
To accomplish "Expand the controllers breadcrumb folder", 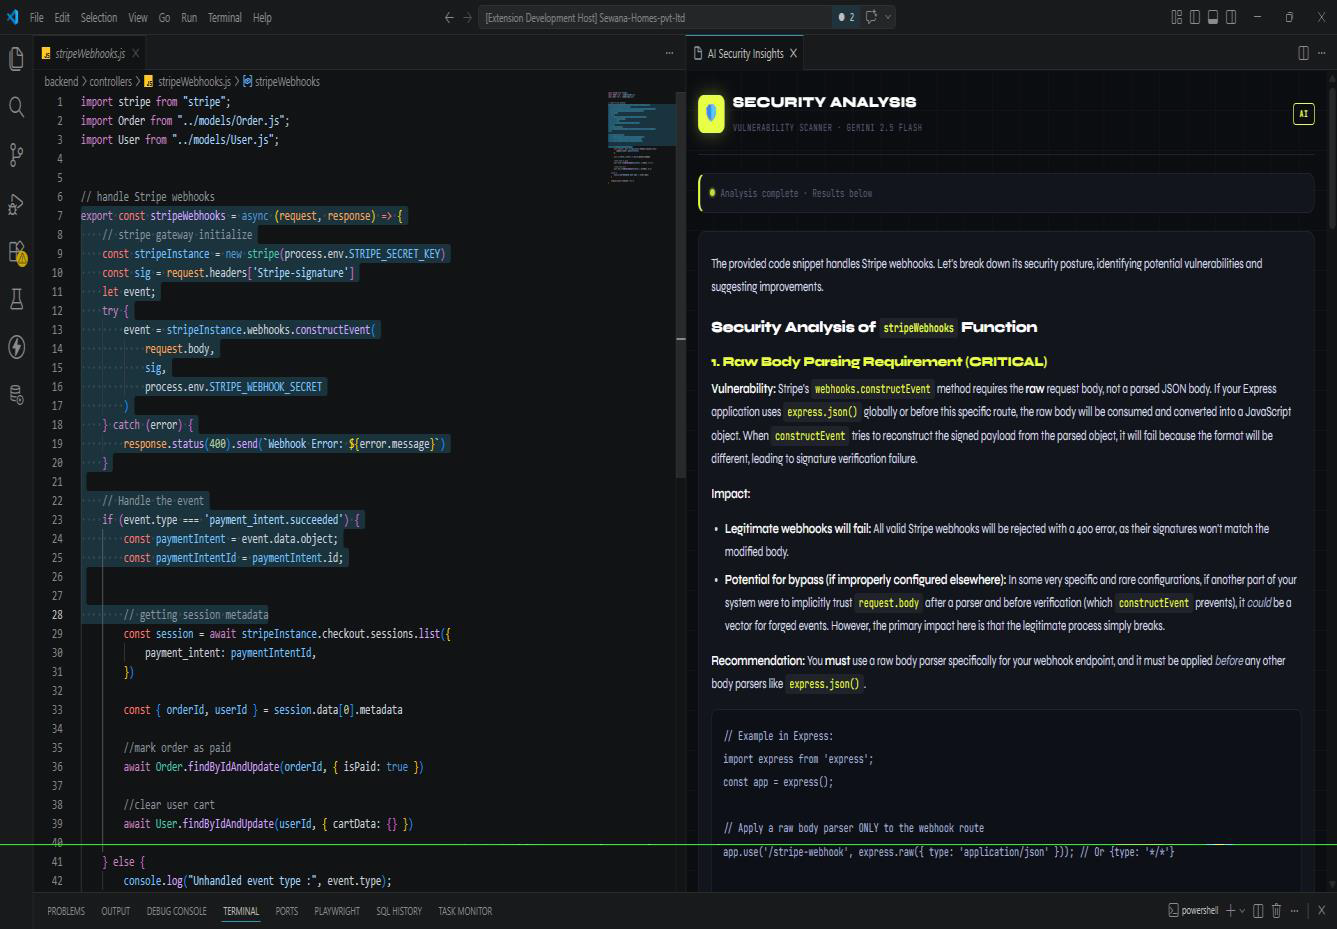I will coord(110,82).
